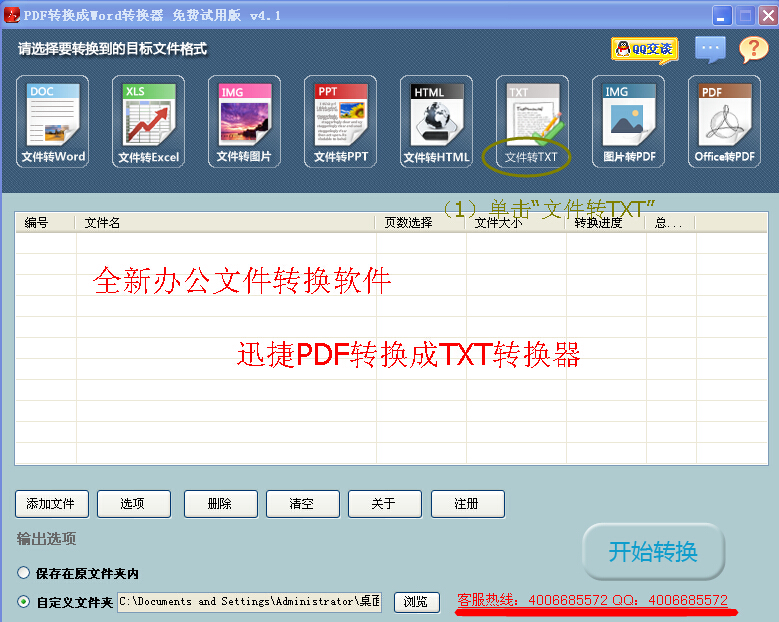779x622 pixels.
Task: Choose the 文件转HTML conversion icon
Action: (x=436, y=121)
